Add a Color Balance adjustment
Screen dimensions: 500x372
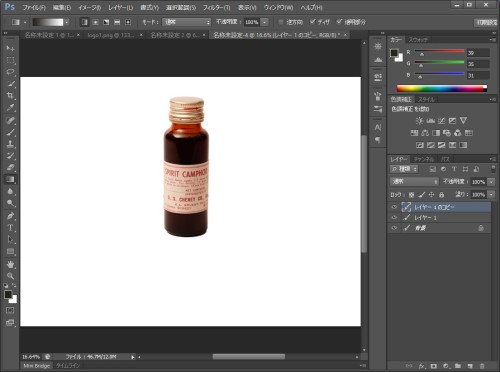click(x=425, y=133)
